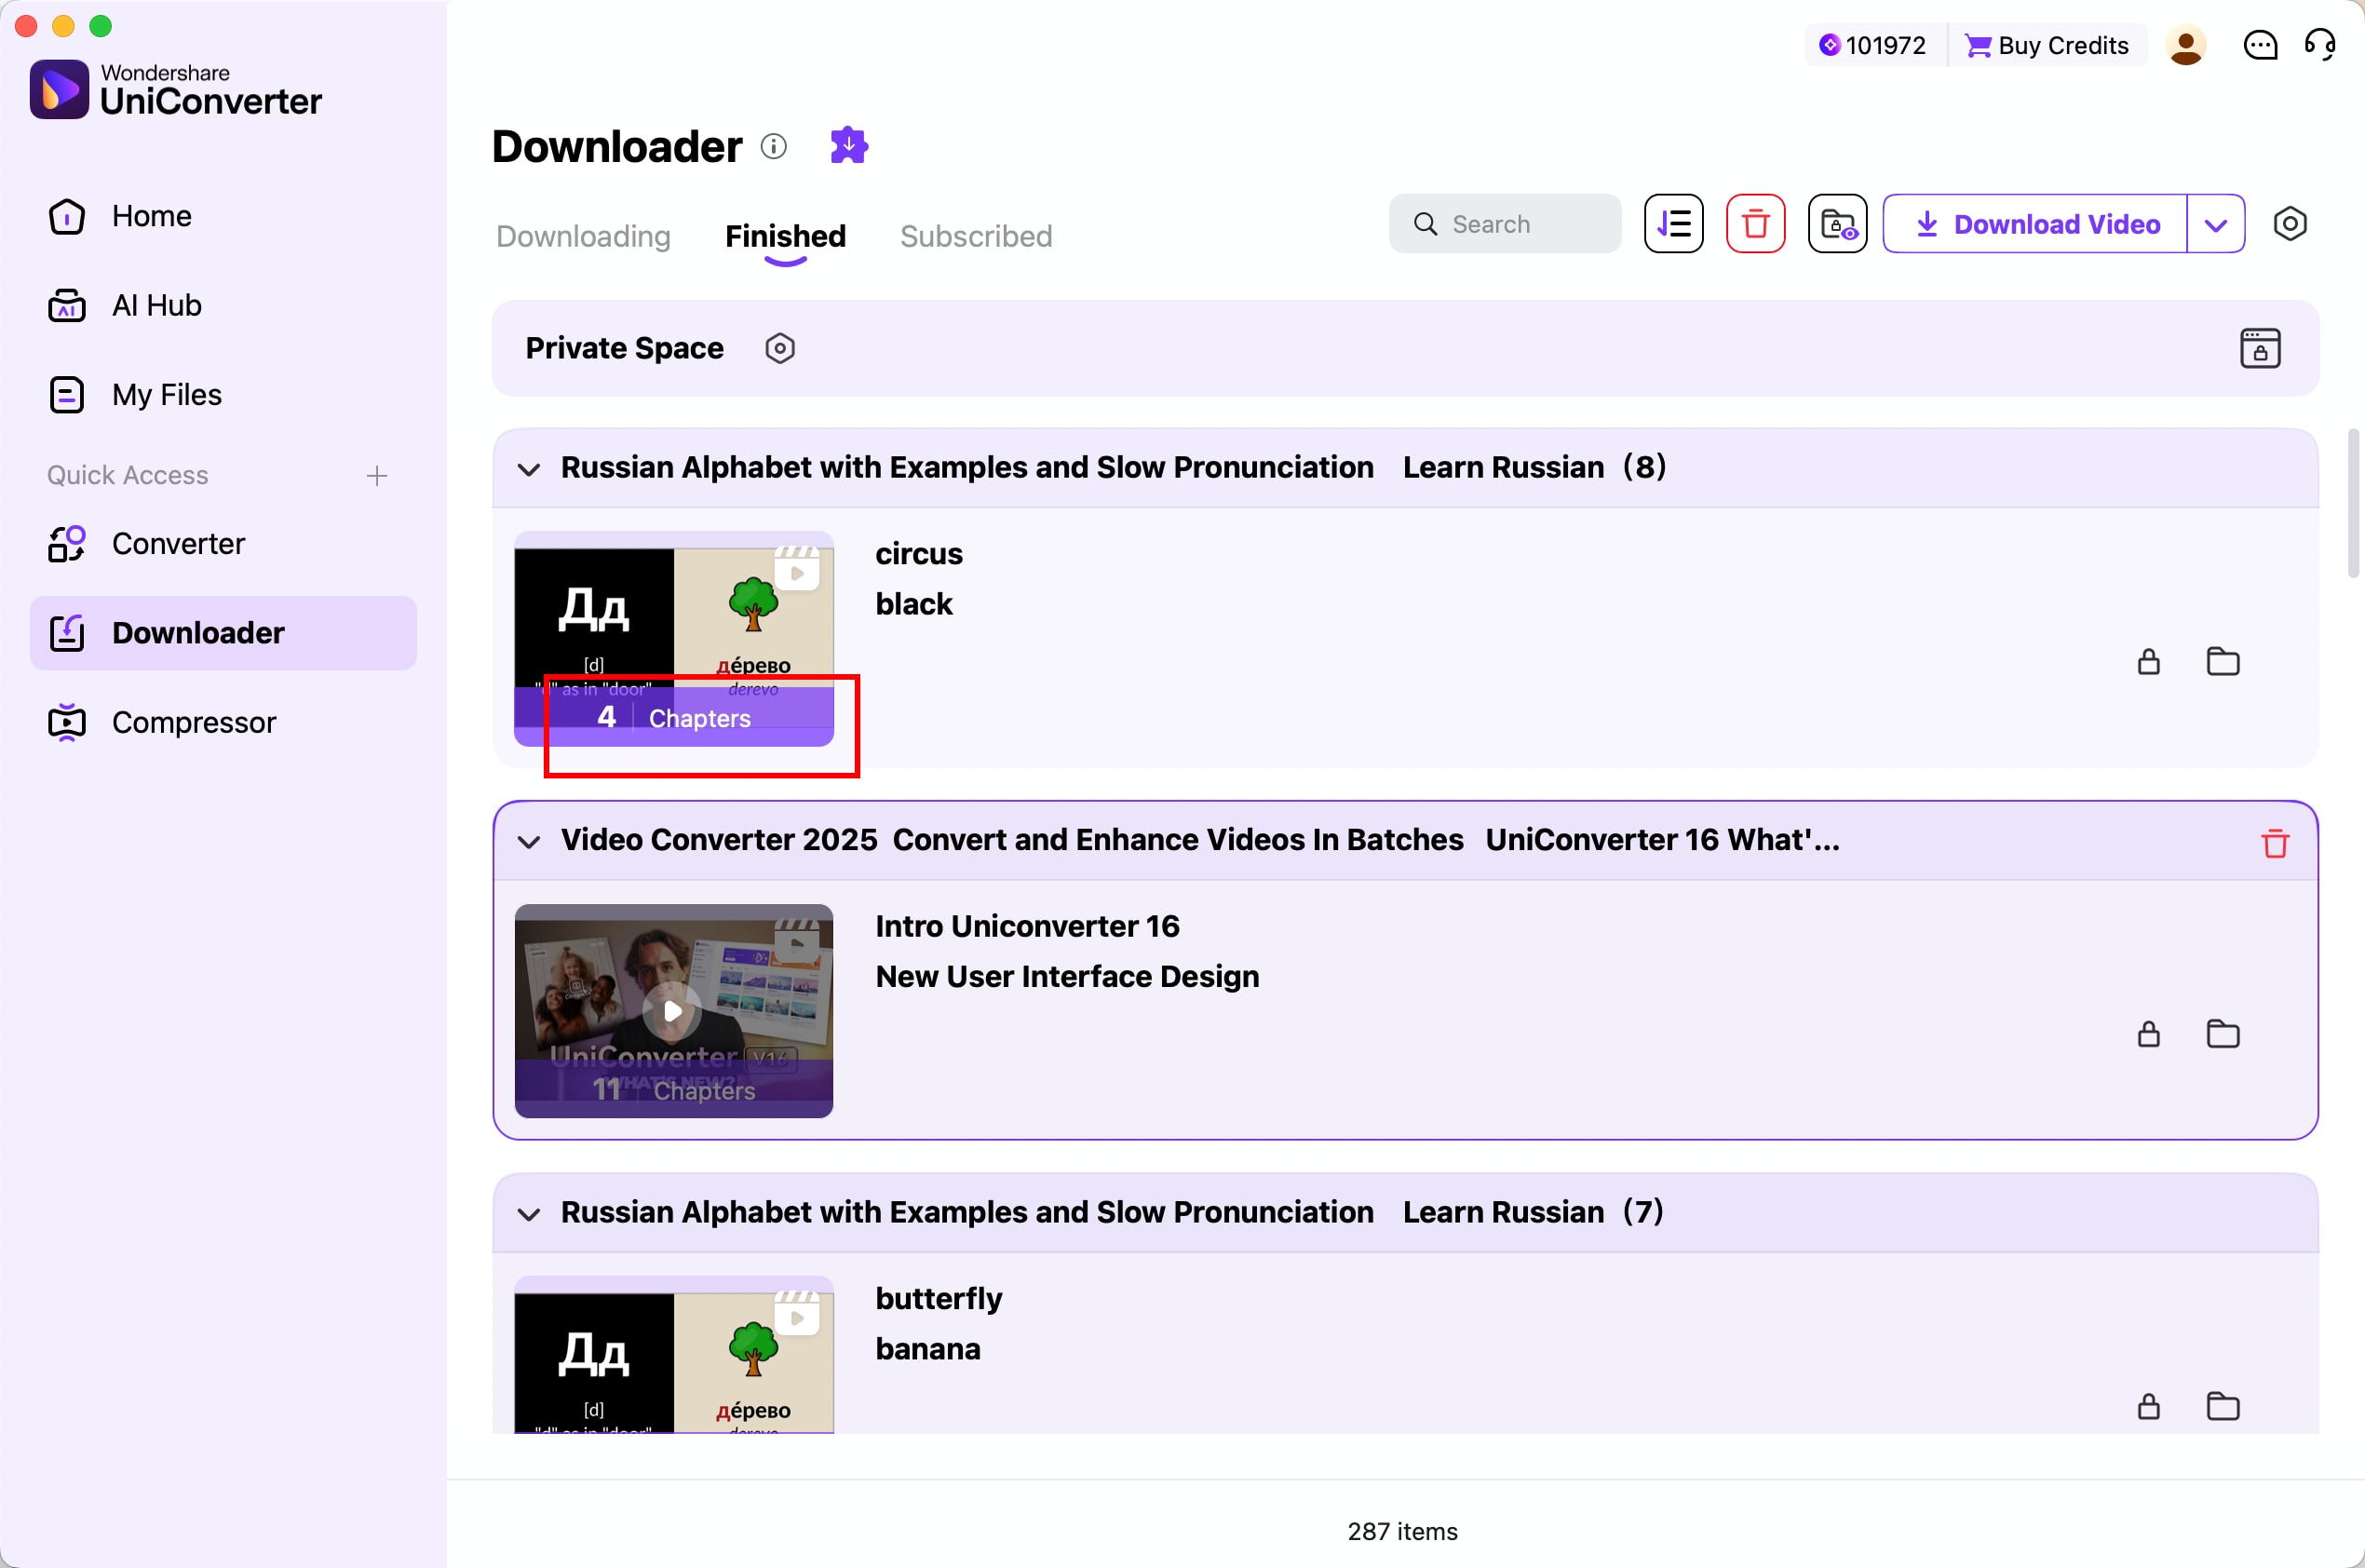The image size is (2365, 1568).
Task: Click into the Search field
Action: (x=1505, y=224)
